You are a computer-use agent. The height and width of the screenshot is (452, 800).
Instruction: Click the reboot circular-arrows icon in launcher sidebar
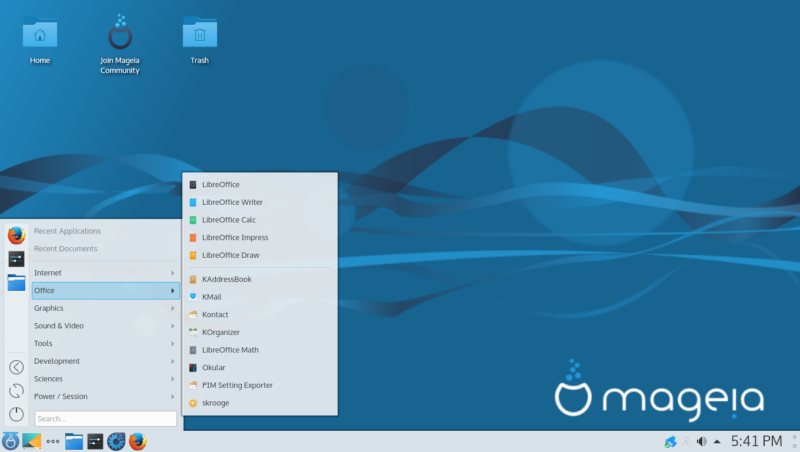[16, 391]
